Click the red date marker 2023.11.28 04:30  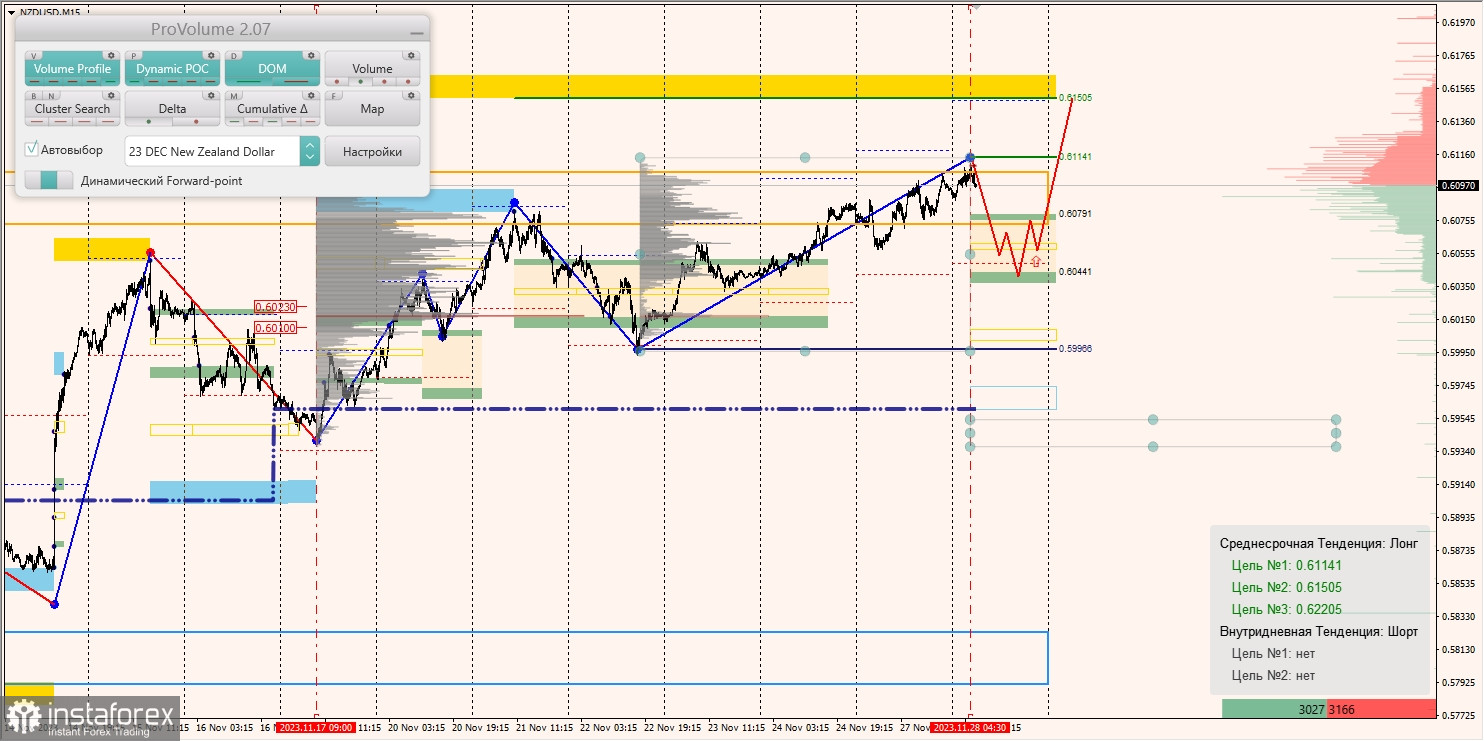pyautogui.click(x=970, y=728)
